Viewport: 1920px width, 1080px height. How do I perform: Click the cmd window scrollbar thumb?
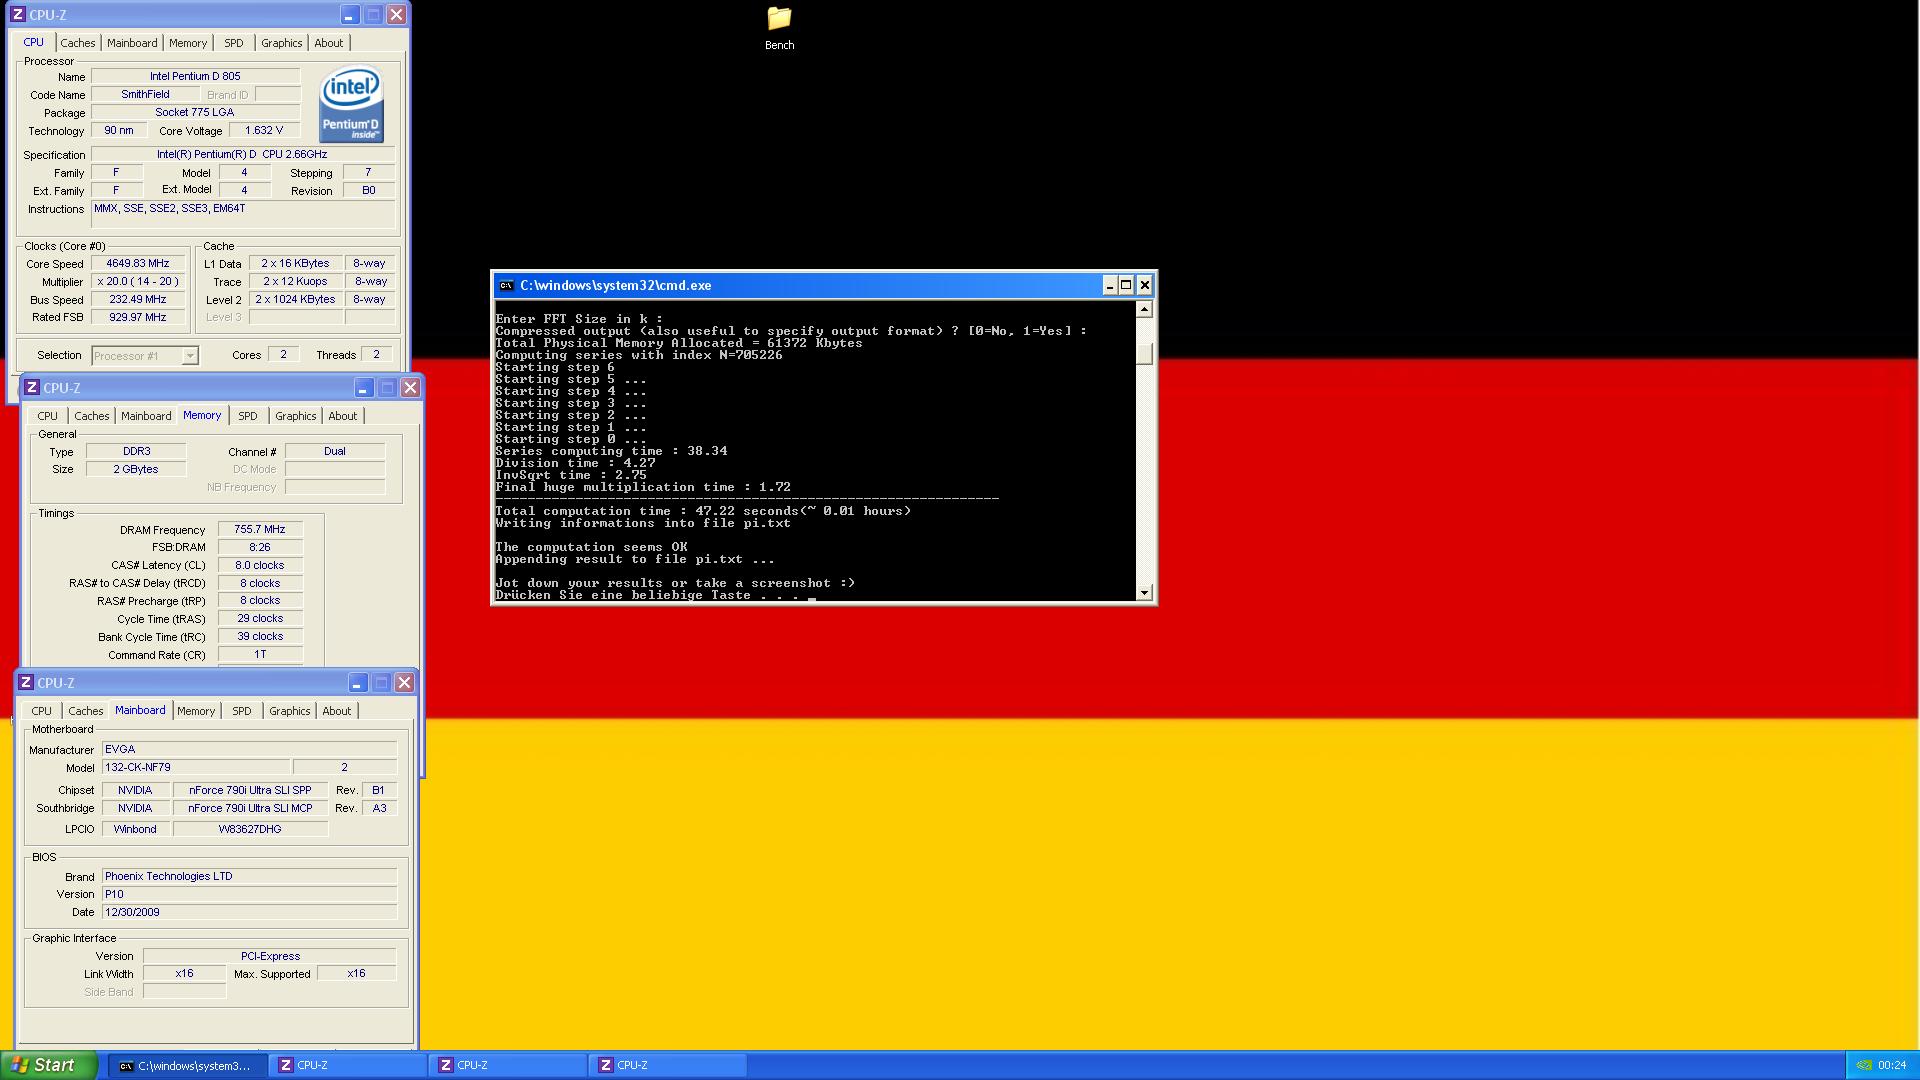[1145, 354]
